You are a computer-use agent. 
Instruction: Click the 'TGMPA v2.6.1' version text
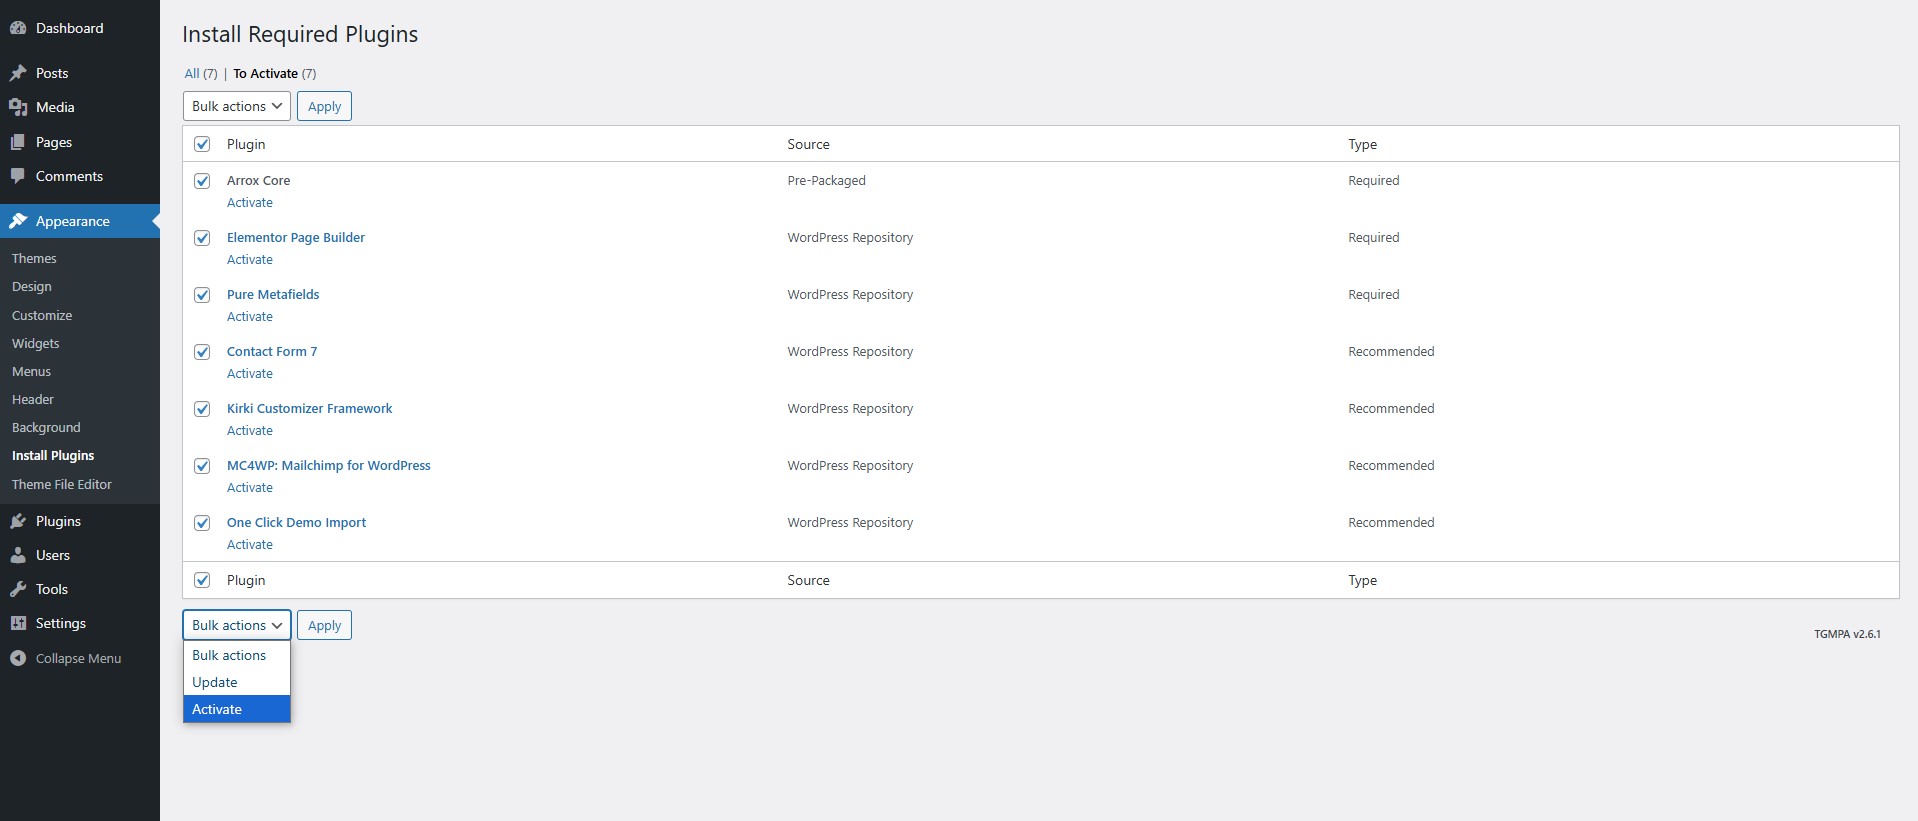coord(1847,634)
